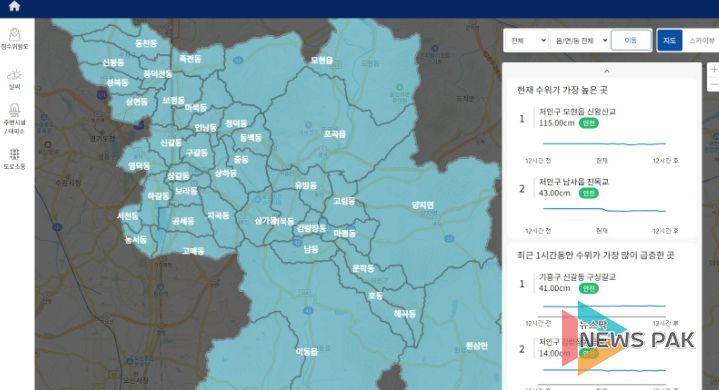Viewport: 719px width, 390px height.
Task: Click the 안전 badge next to 43.00cm
Action: (588, 193)
